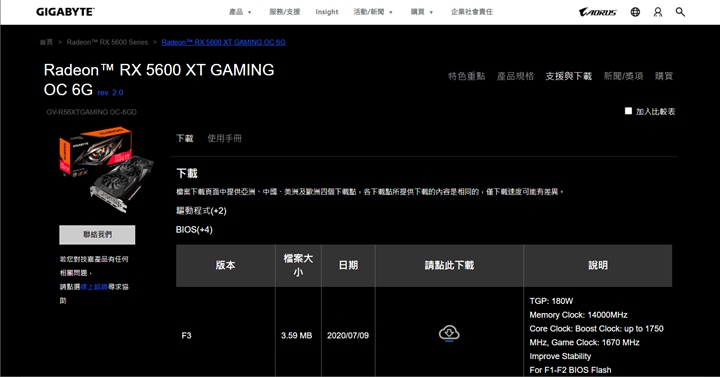Click the graphics card product thumbnail
The width and height of the screenshot is (720, 377).
[x=106, y=170]
